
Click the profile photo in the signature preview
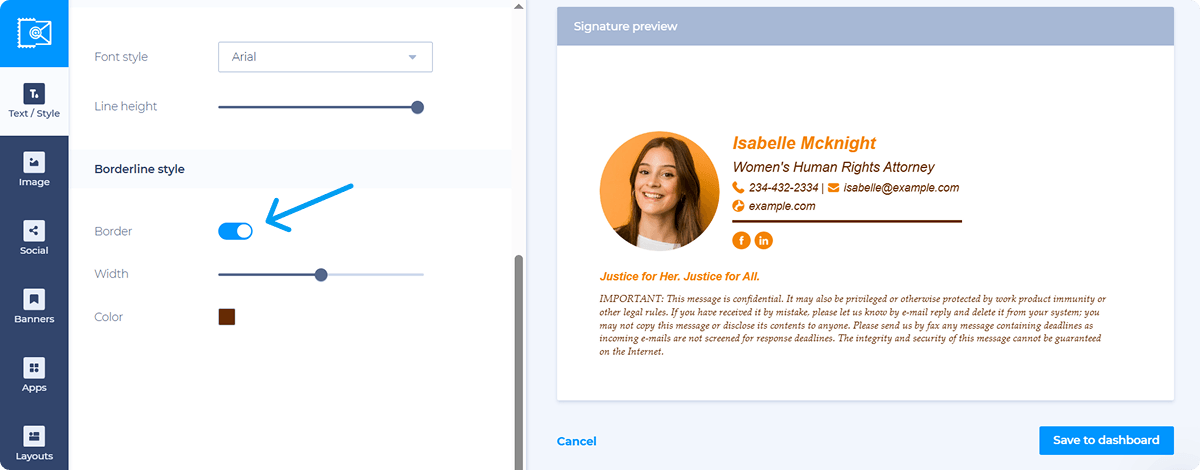click(x=659, y=191)
